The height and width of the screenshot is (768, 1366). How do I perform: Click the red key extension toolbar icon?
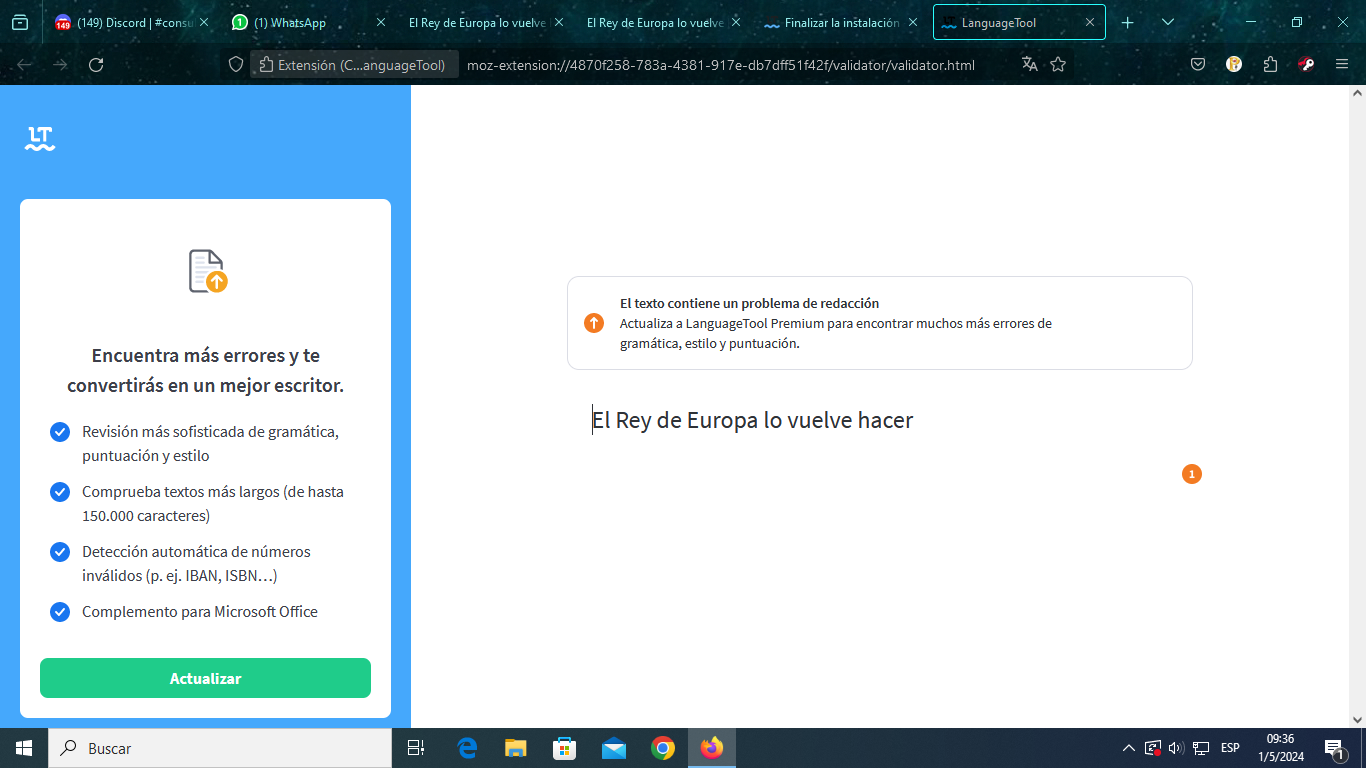1306,64
